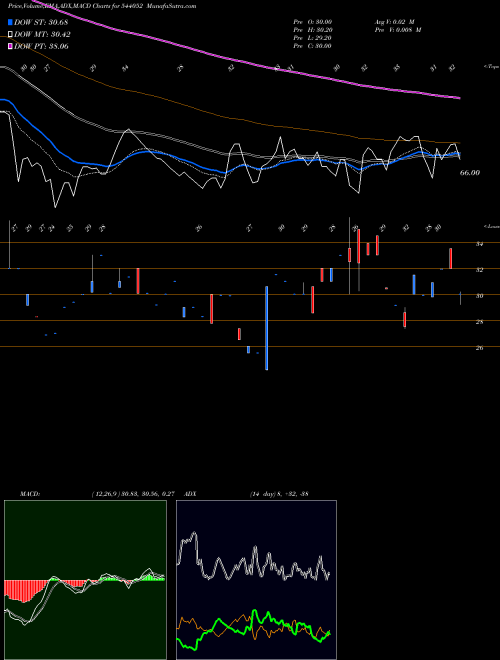Click the 'MACD:' panel heading
The width and height of the screenshot is (500, 660).
(x=29, y=494)
